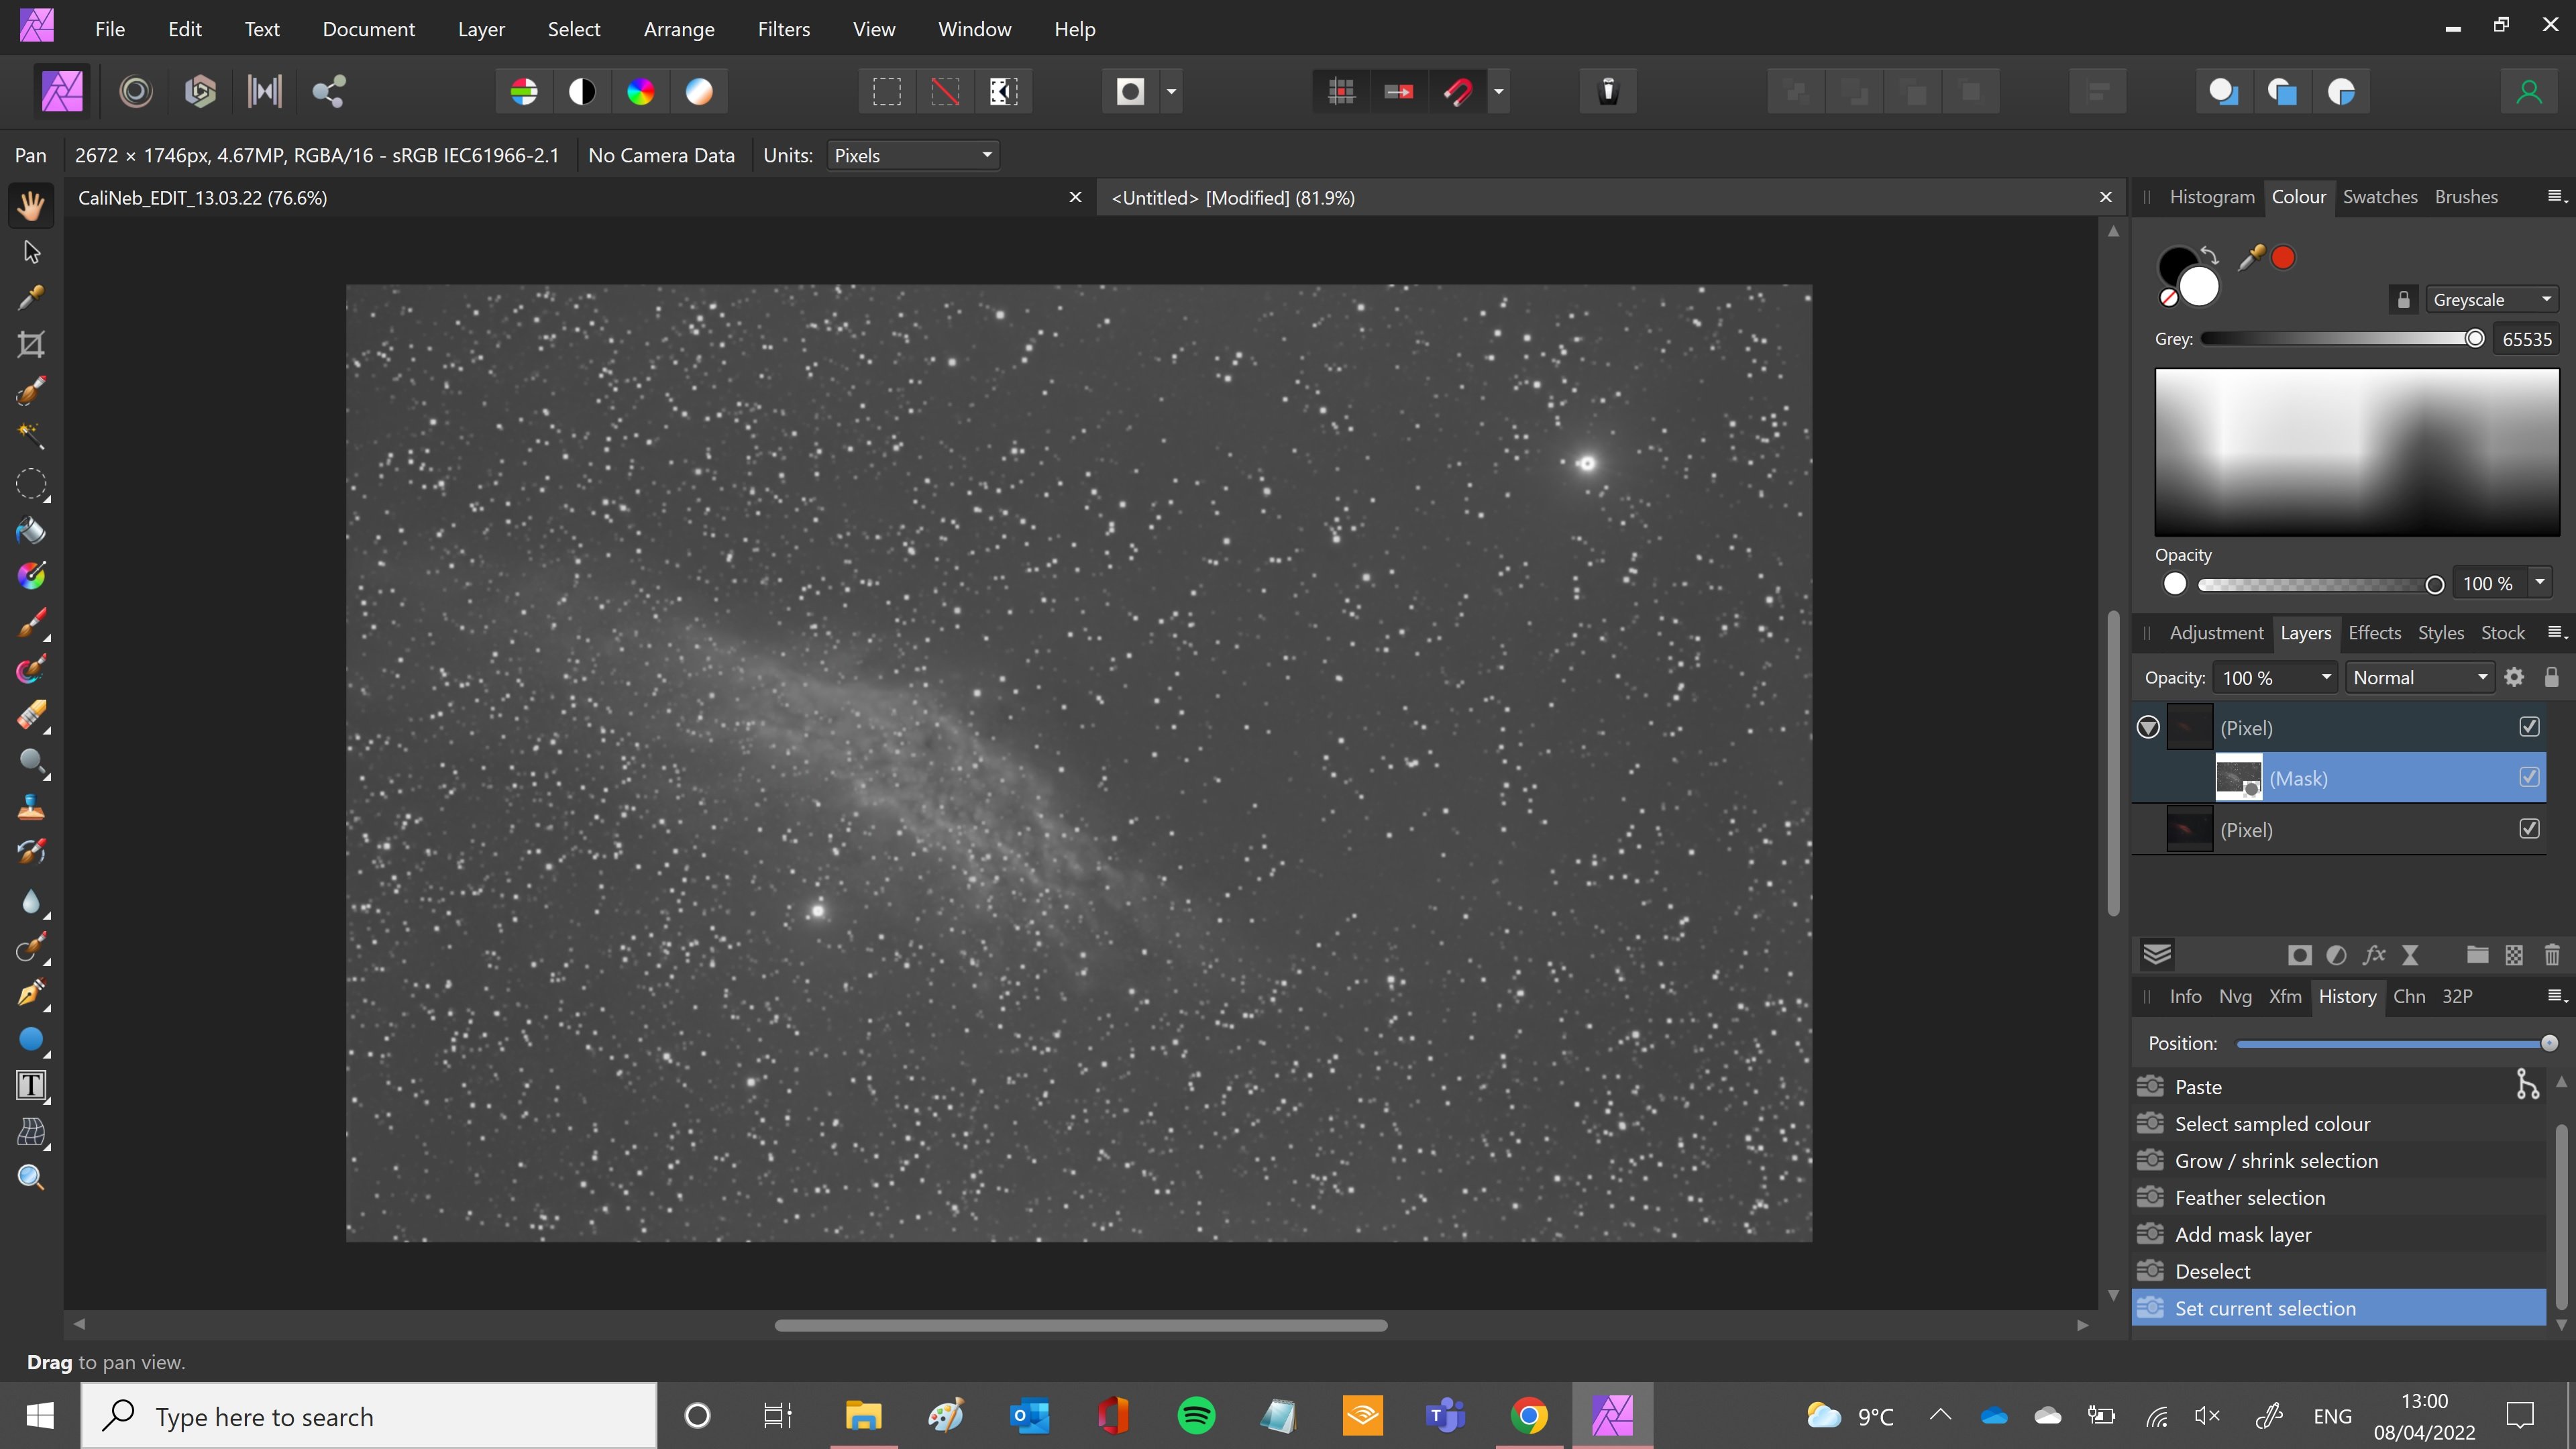The height and width of the screenshot is (1449, 2576).
Task: Switch to the Liquify Persona icon
Action: pos(135,92)
